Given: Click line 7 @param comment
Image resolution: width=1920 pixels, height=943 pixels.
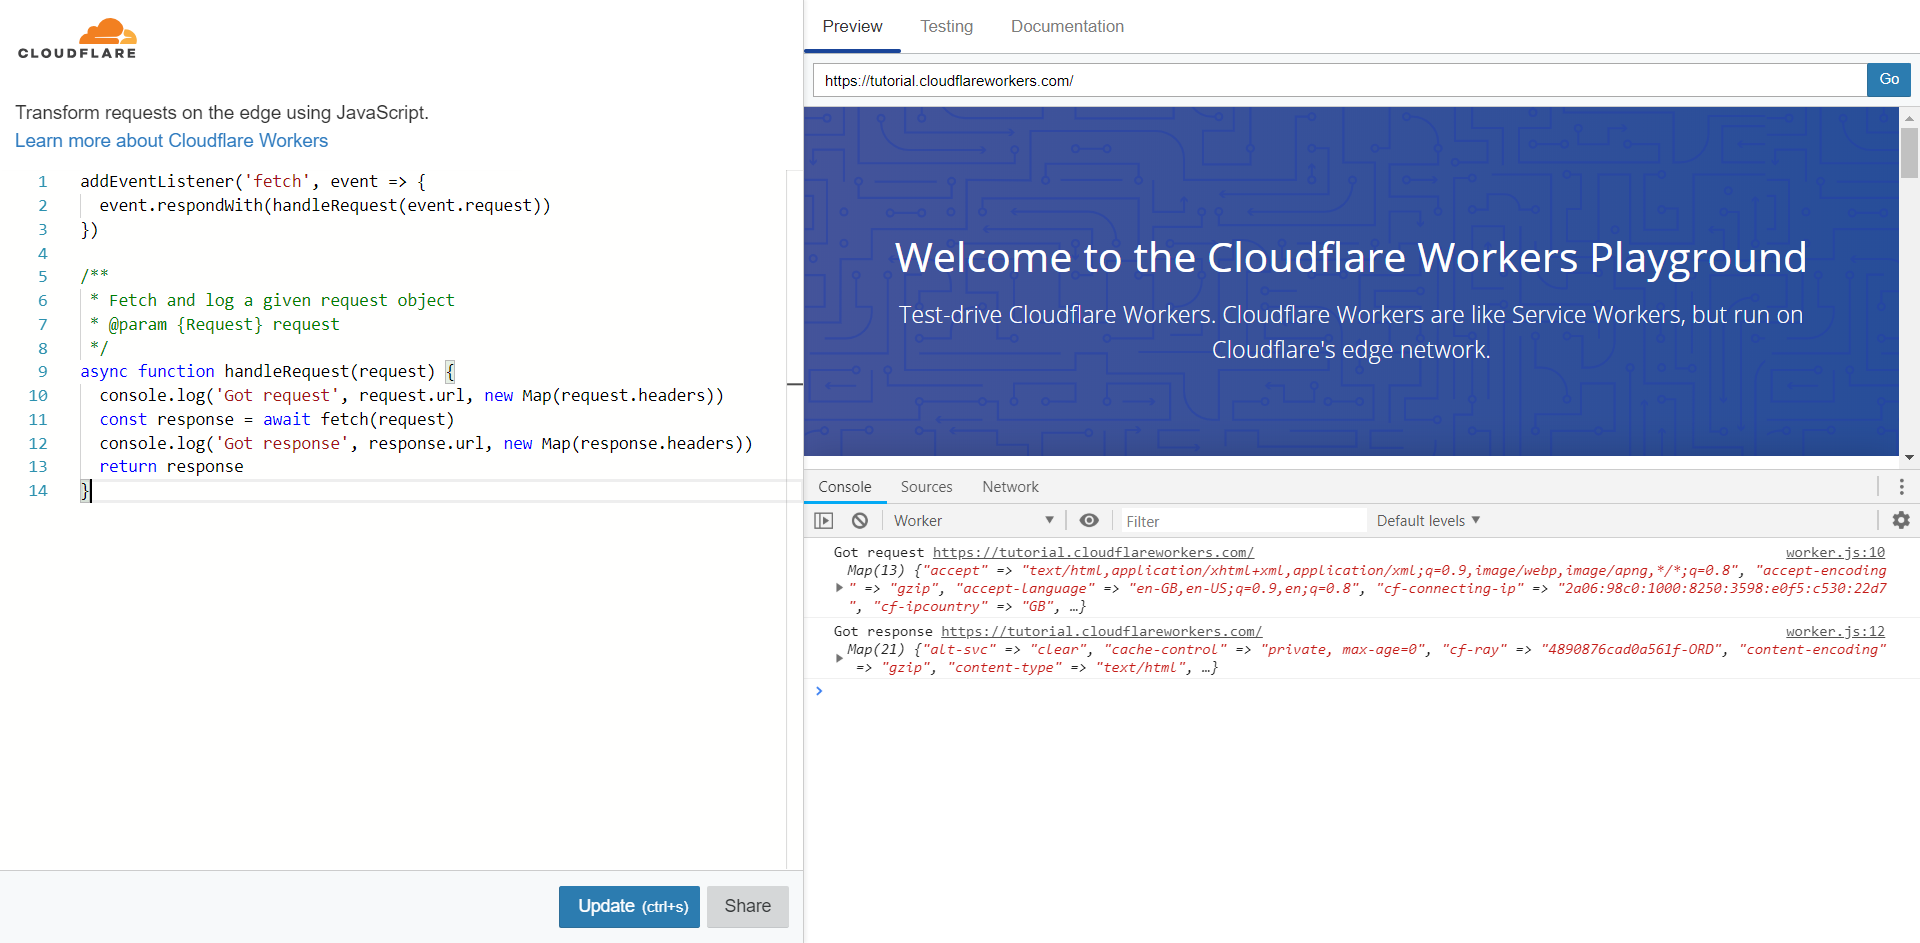Looking at the screenshot, I should click(215, 324).
